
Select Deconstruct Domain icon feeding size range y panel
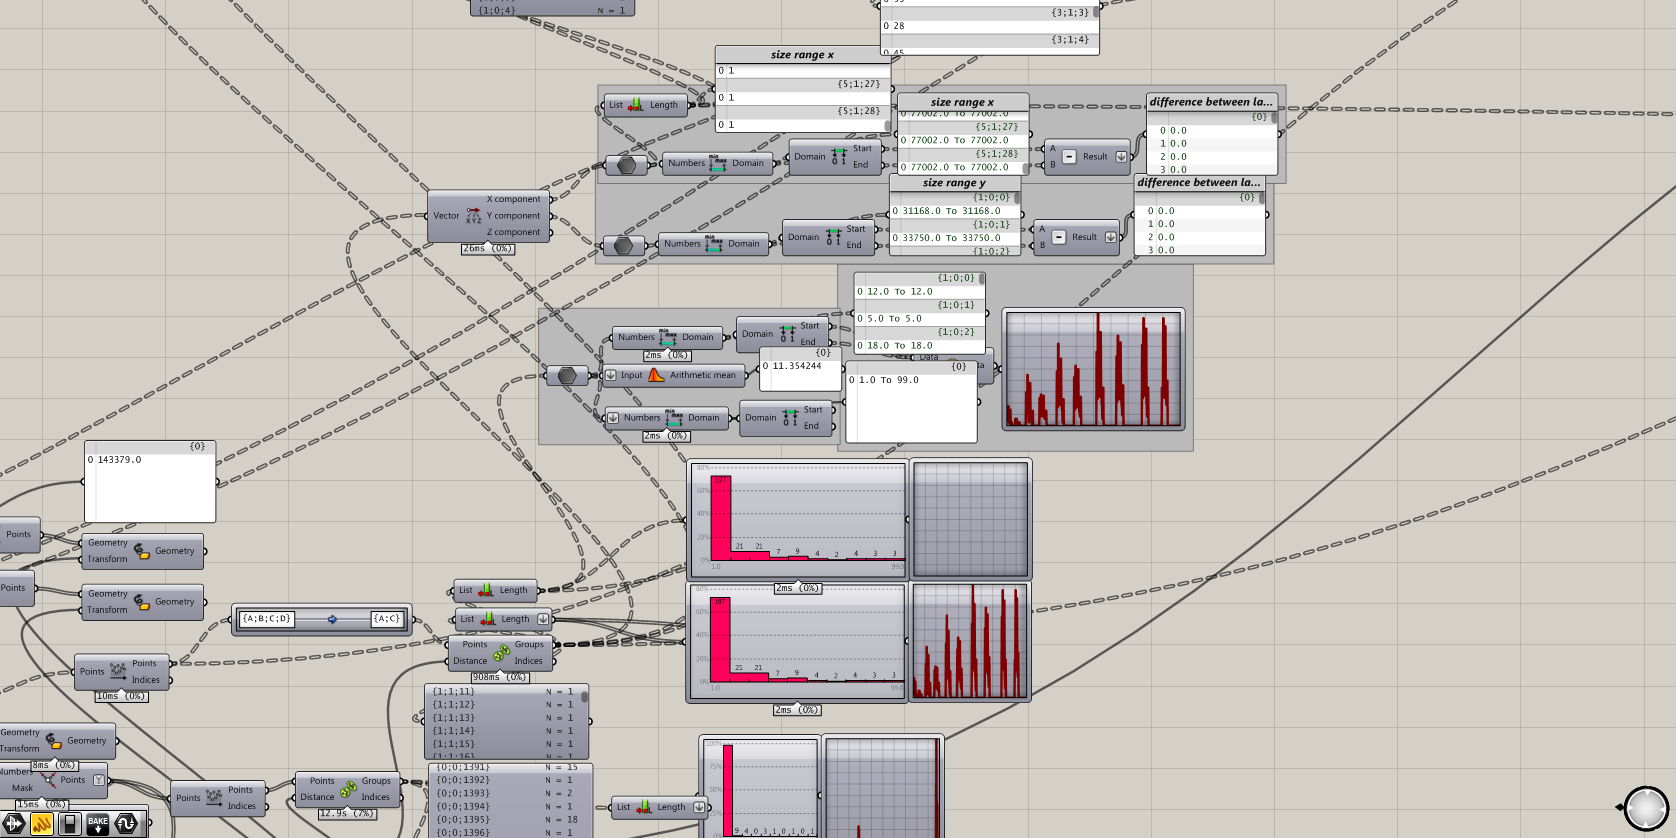832,237
